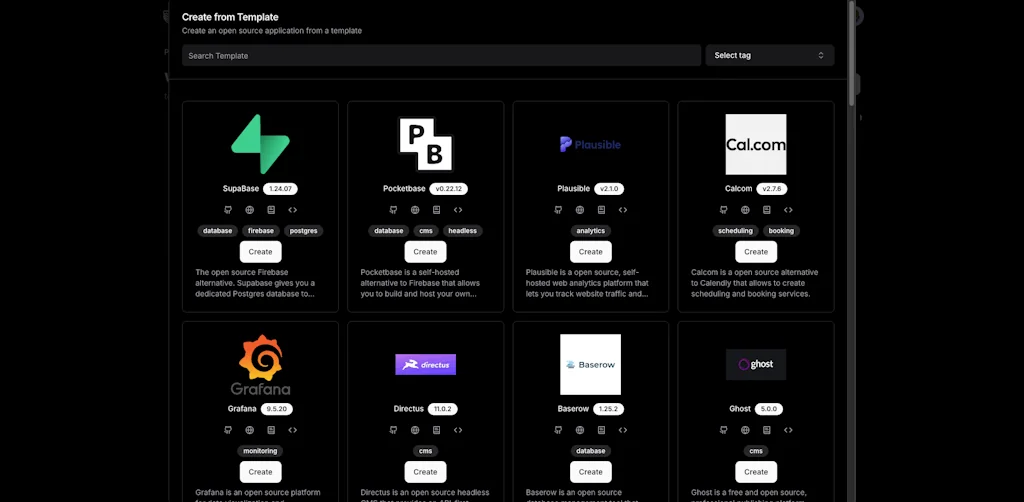
Task: Open Directus documentation book icon
Action: tap(436, 430)
